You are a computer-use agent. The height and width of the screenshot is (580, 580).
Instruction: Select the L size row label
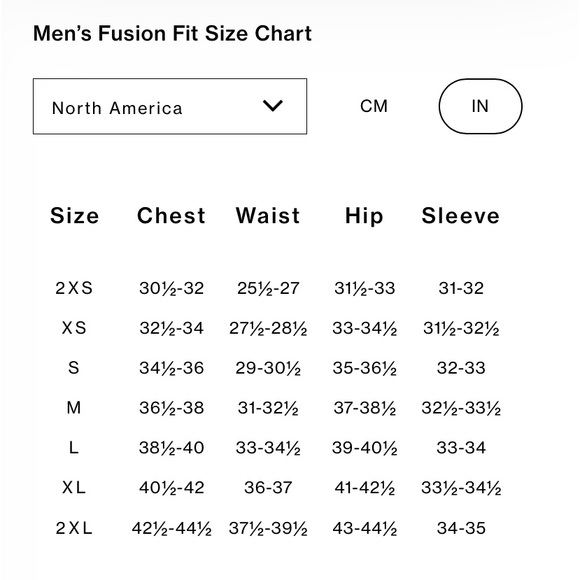click(74, 448)
